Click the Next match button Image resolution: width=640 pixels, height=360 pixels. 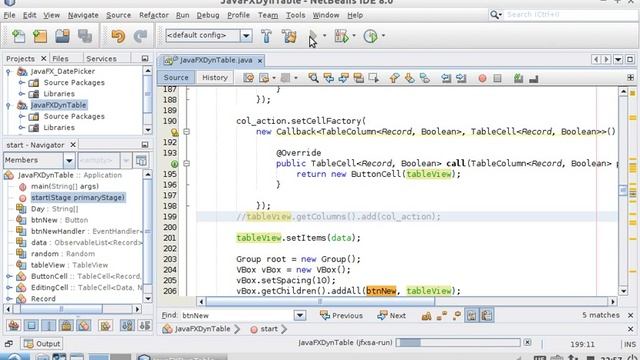click(x=391, y=316)
